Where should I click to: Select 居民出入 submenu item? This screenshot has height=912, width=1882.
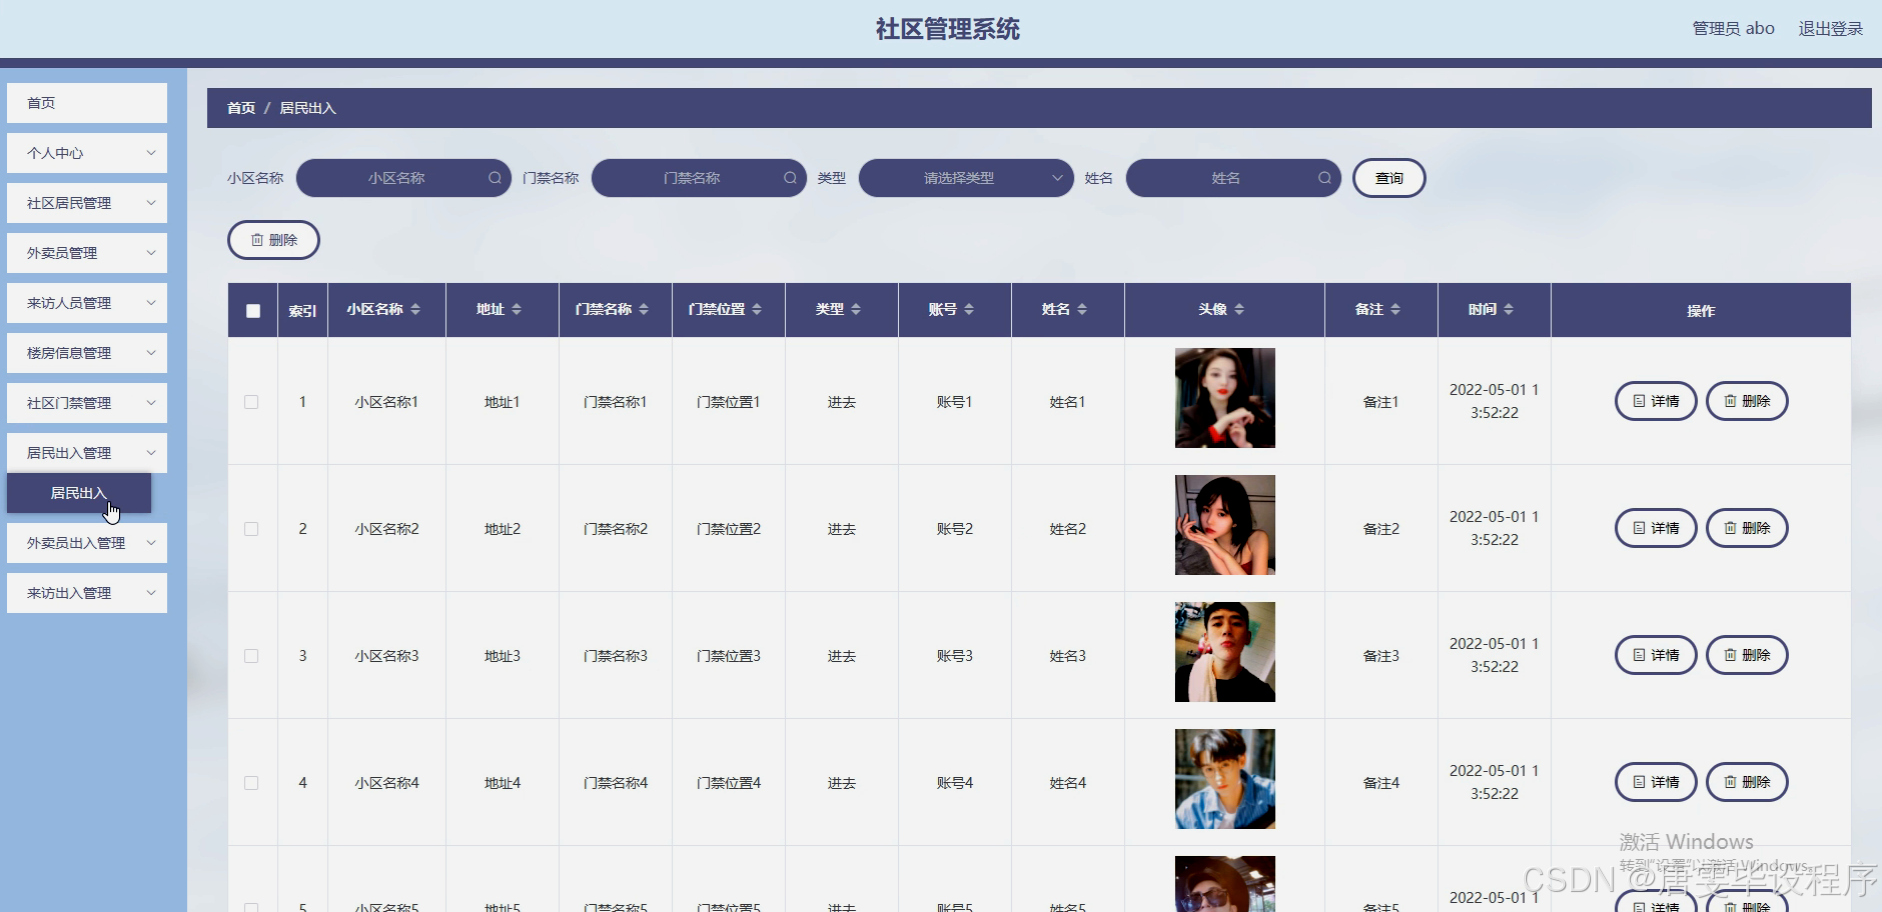[79, 493]
